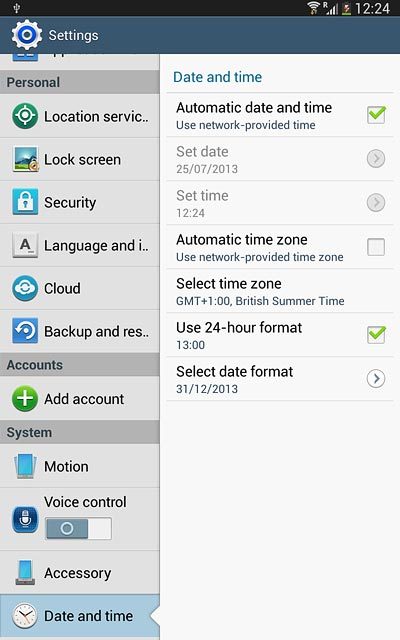Open Select time zone option
Viewport: 400px width, 640px height.
click(x=280, y=291)
